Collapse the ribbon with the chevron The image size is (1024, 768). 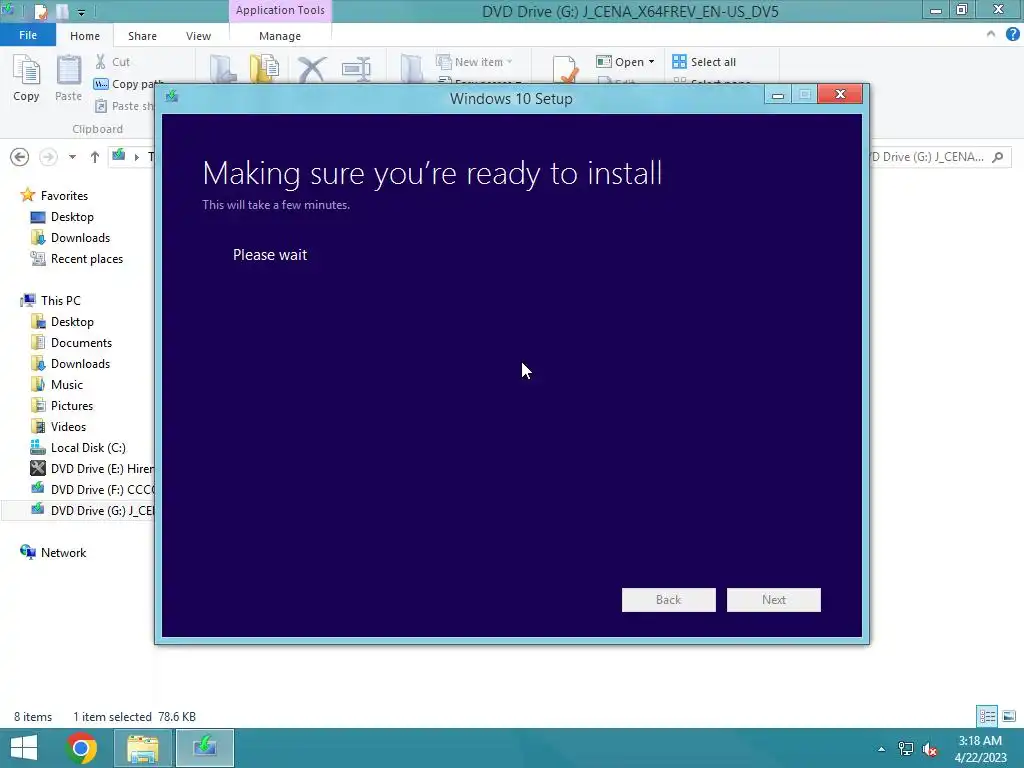pos(991,34)
